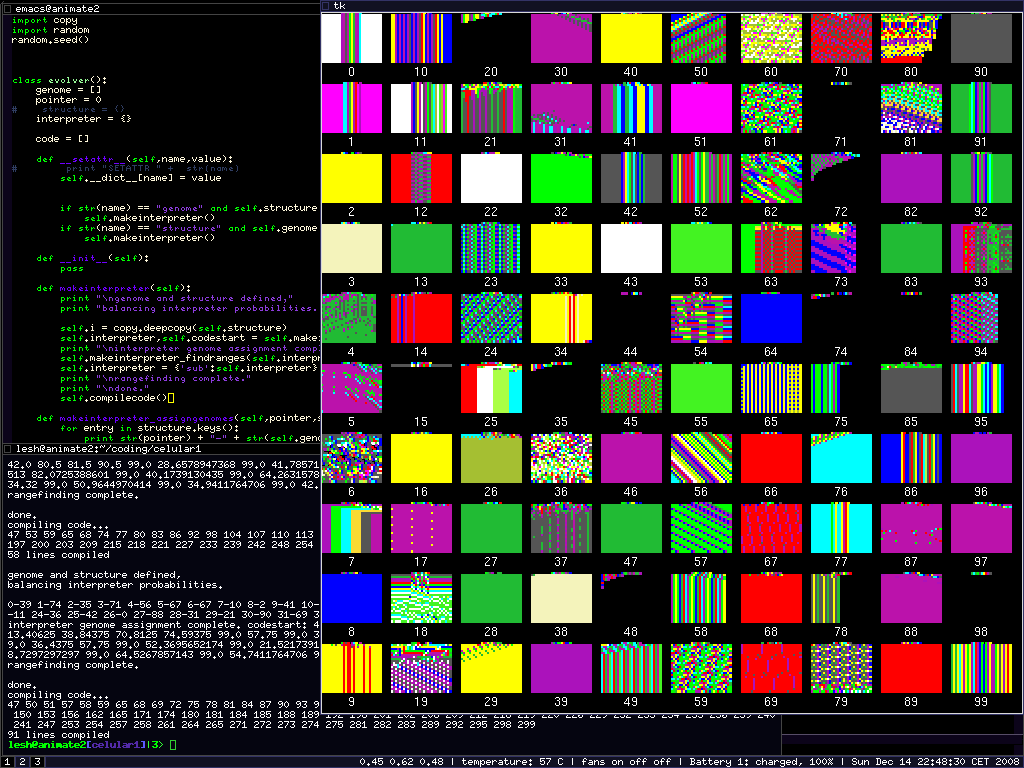Click the square icon beside emacs@animate2 title
The image size is (1024, 768).
pyautogui.click(x=8, y=9)
